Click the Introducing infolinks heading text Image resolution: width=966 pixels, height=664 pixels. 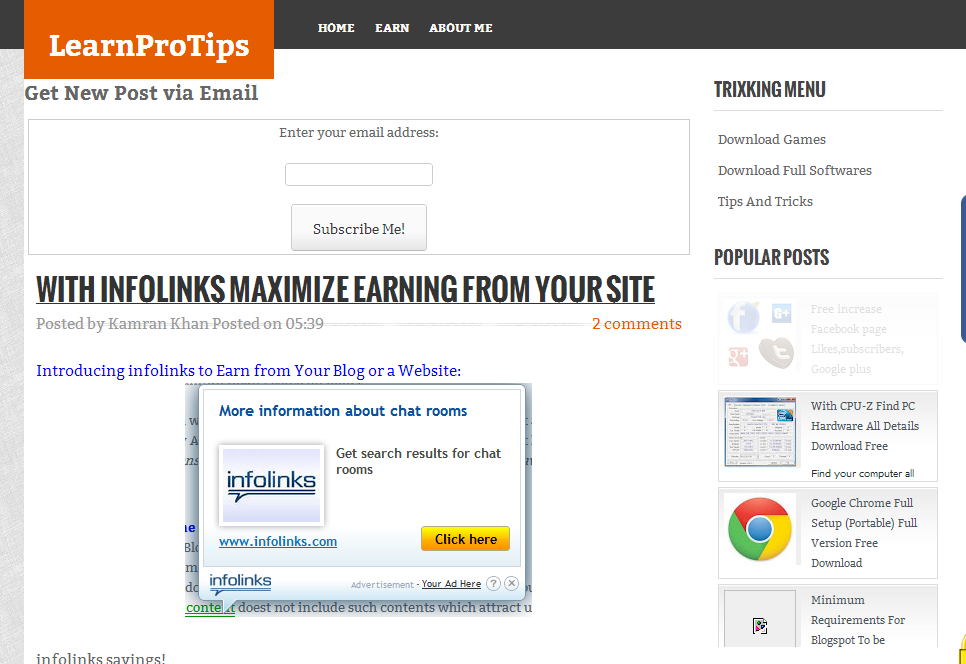[x=248, y=370]
